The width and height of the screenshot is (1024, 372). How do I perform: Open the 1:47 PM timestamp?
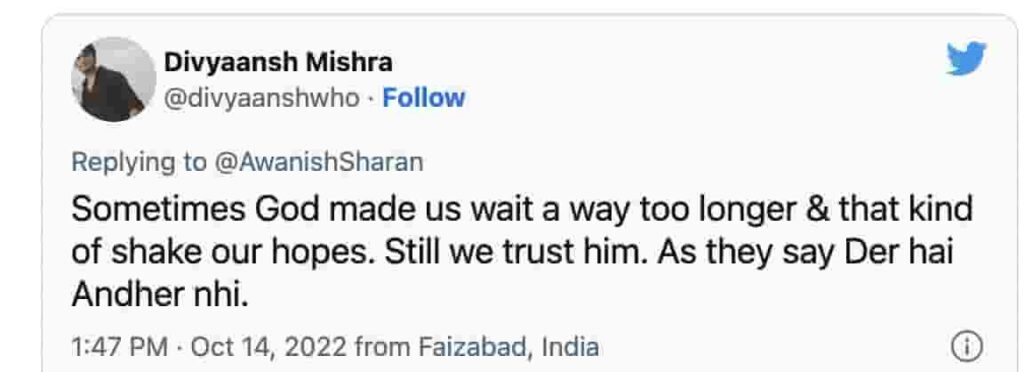(120, 347)
